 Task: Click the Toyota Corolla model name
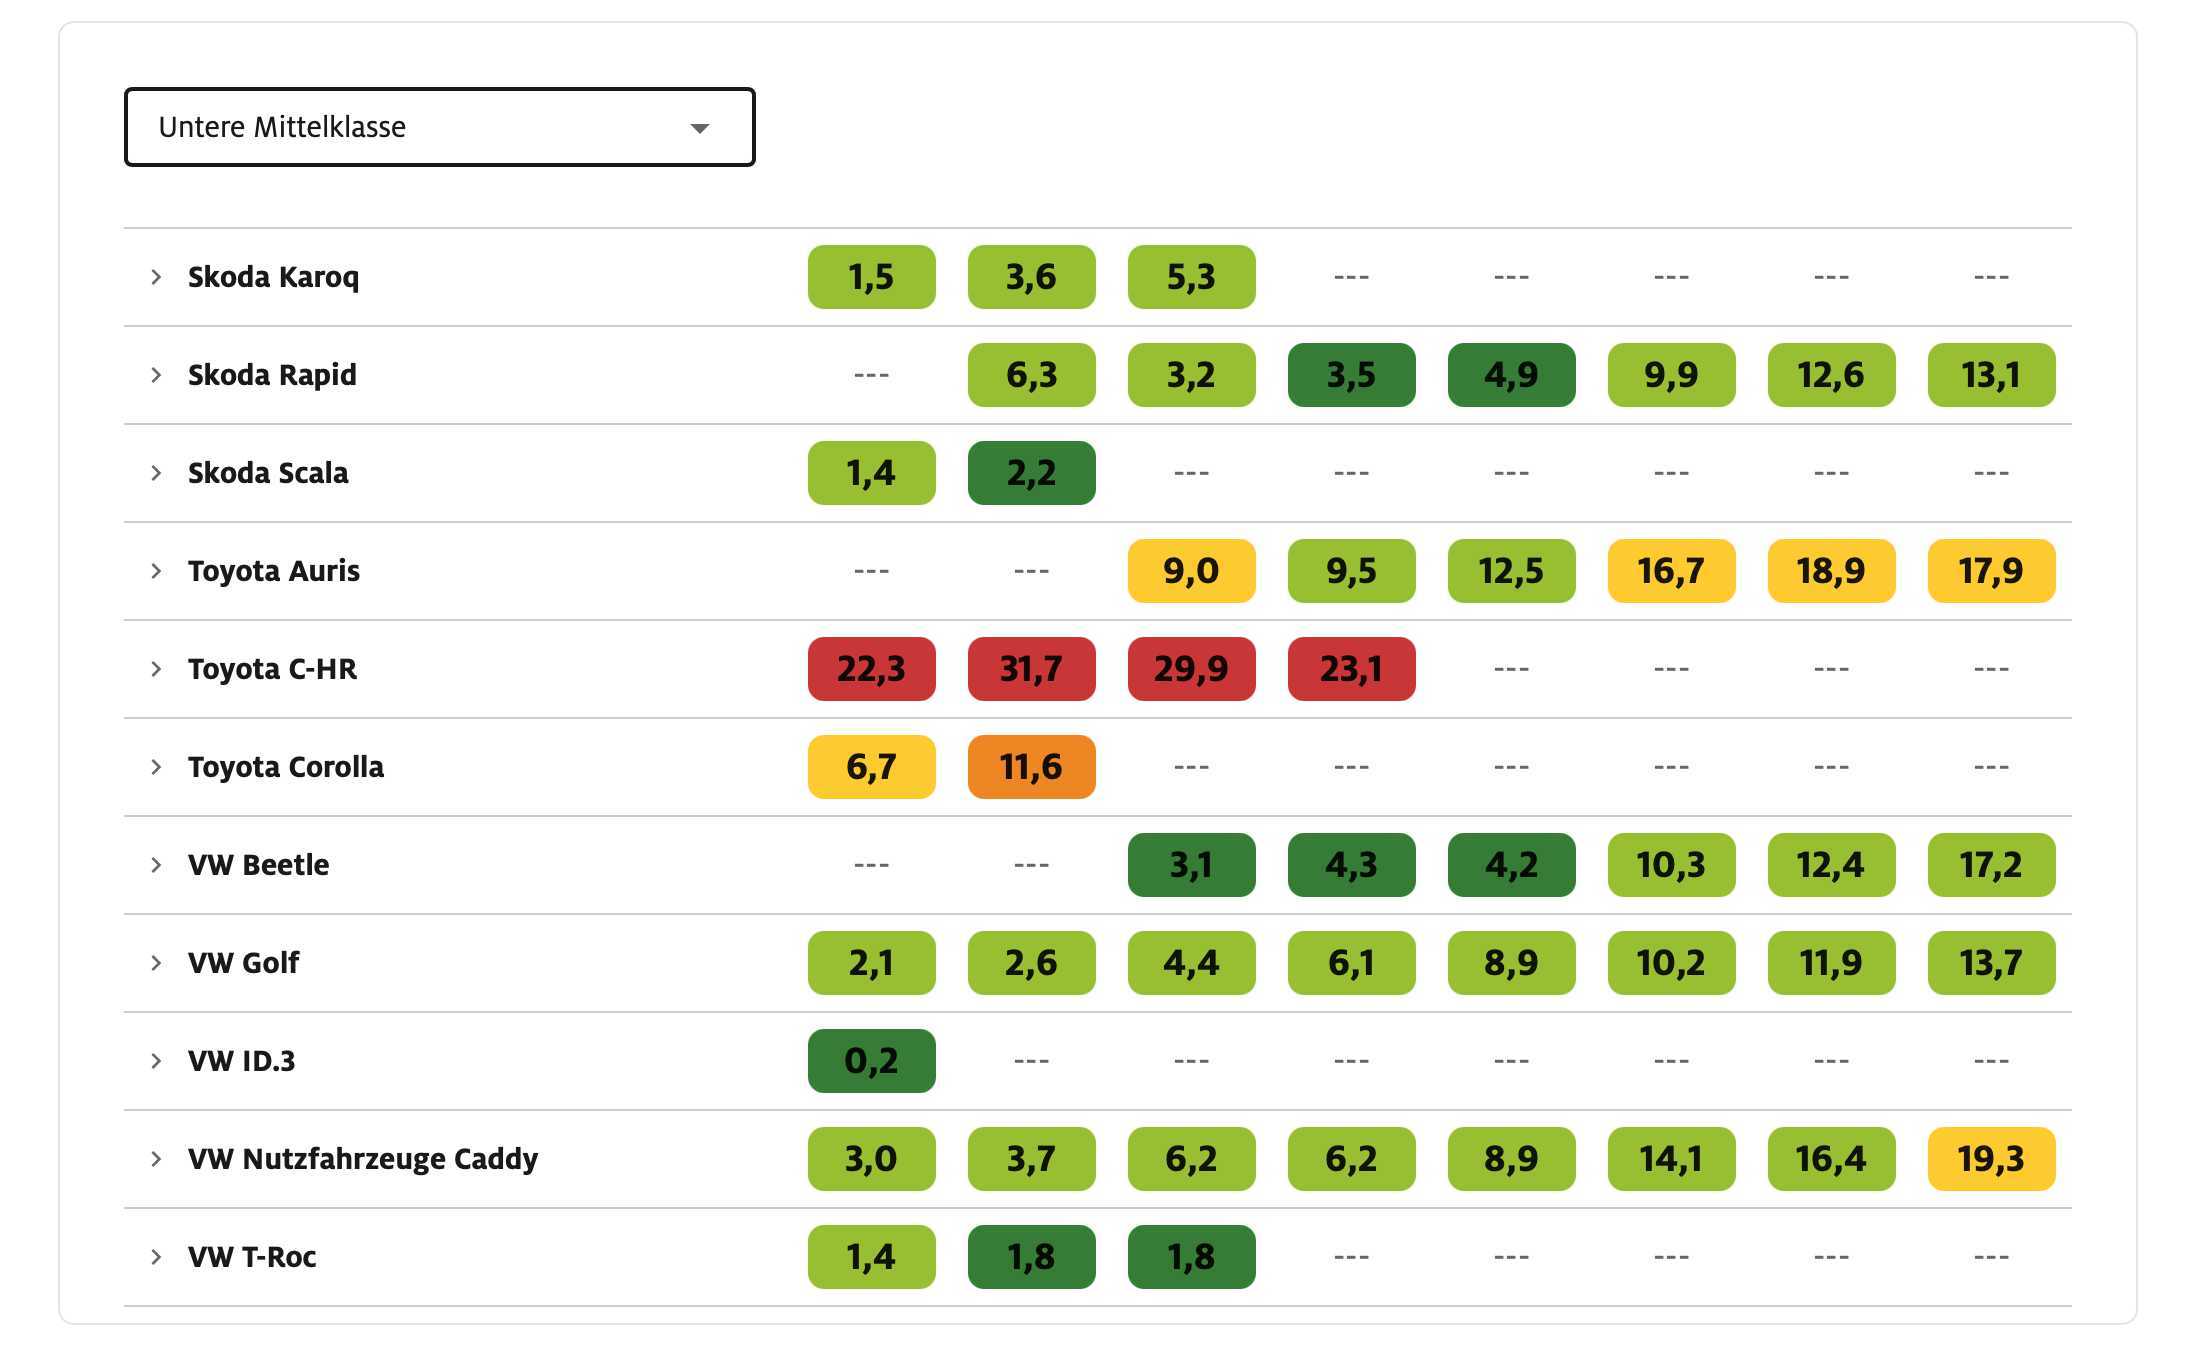(286, 767)
